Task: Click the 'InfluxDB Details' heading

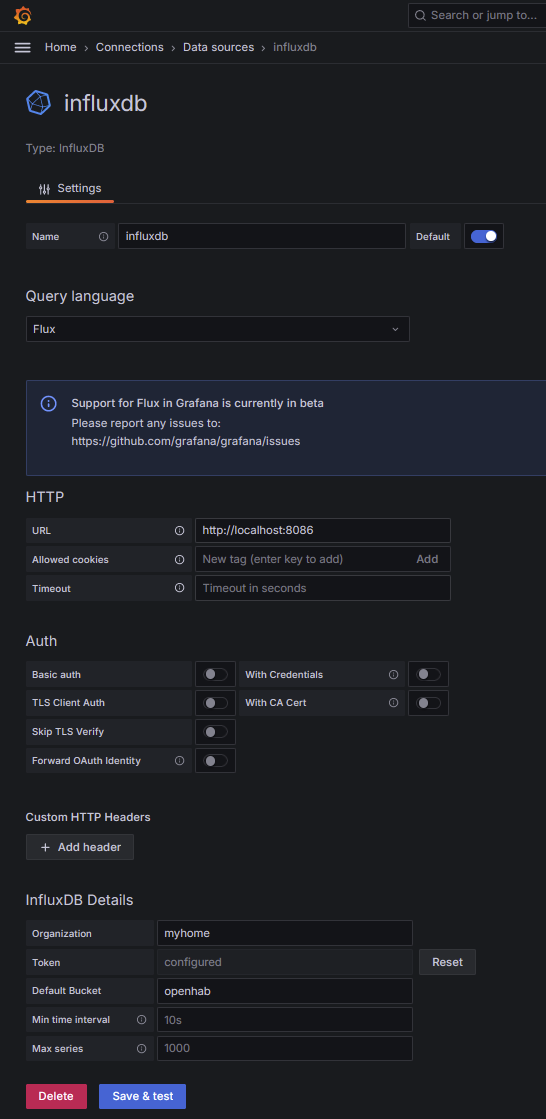Action: point(79,900)
